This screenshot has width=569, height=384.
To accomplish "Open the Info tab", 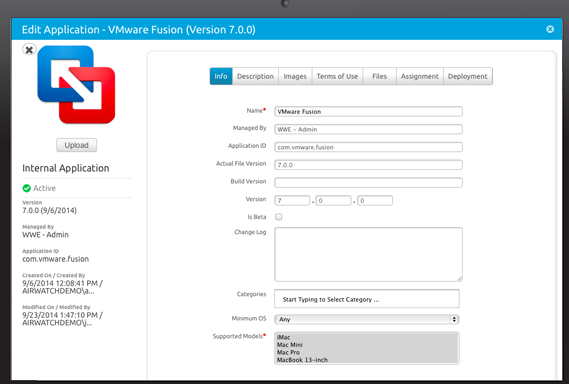I will click(221, 76).
